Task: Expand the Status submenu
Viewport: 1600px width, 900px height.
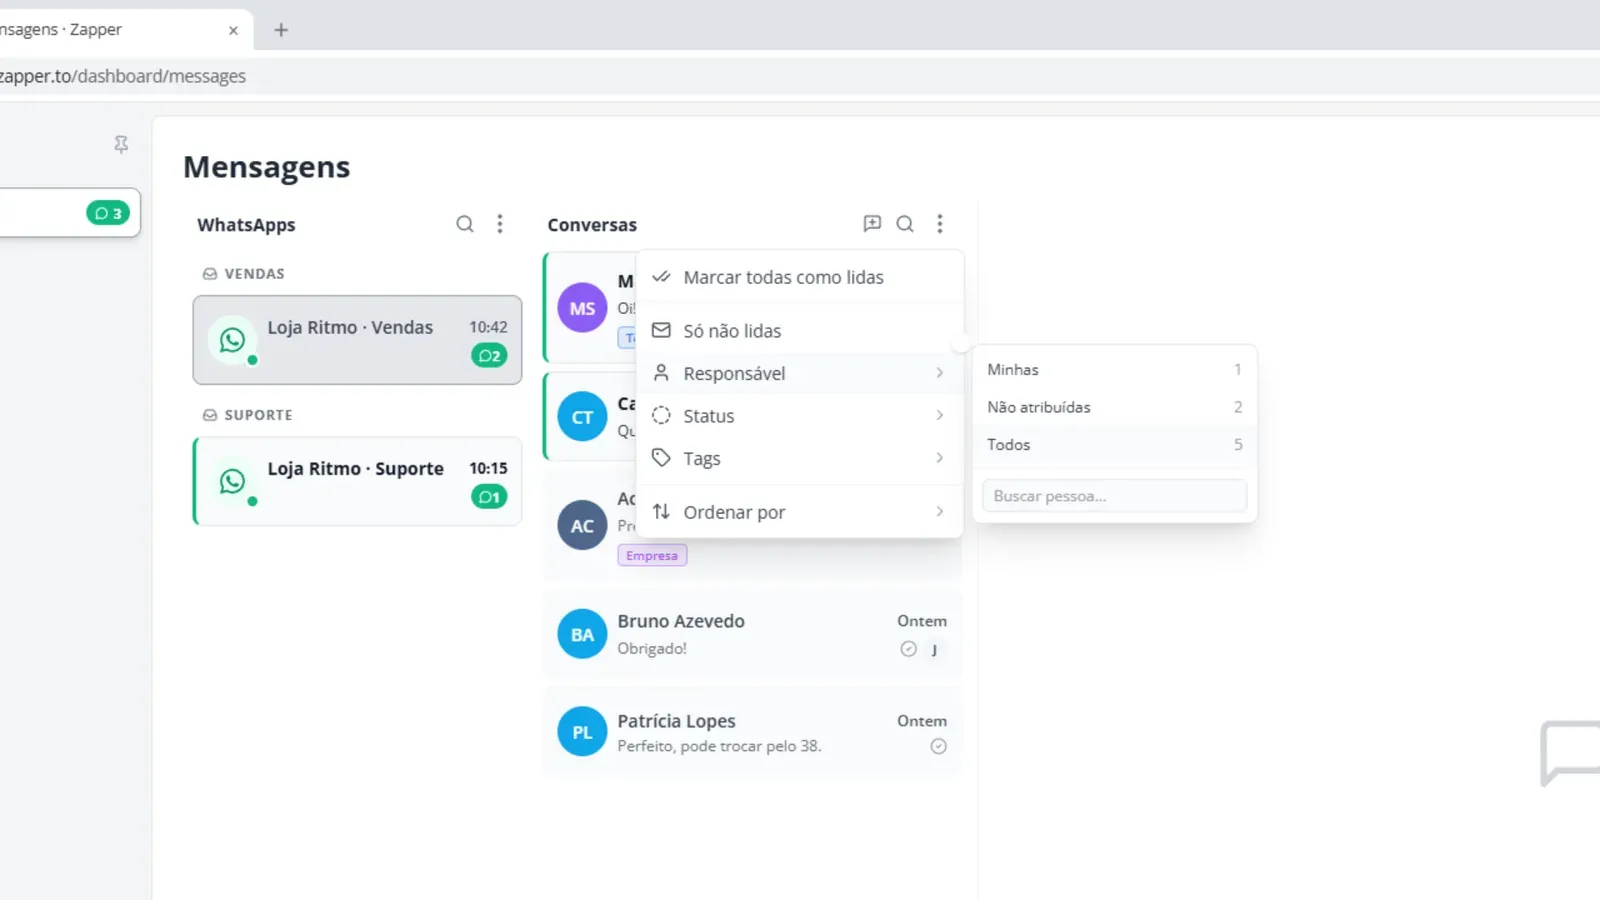Action: (800, 416)
